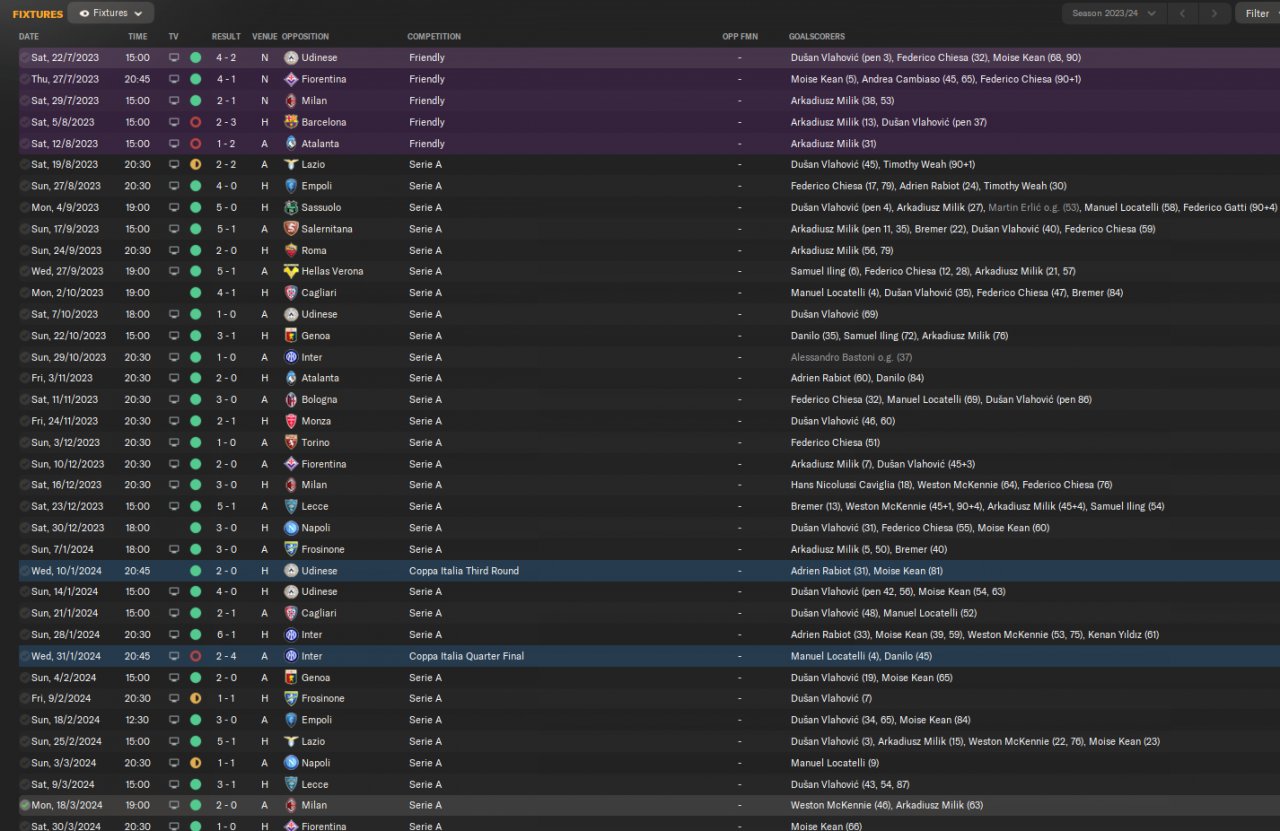Click the 12:30 kick-off time
Image resolution: width=1280 pixels, height=831 pixels.
click(138, 720)
